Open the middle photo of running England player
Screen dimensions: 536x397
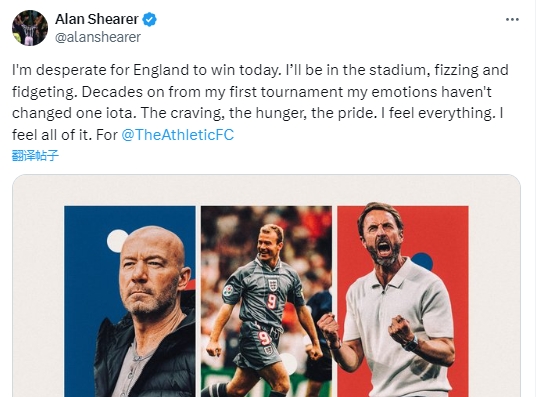[x=266, y=301]
